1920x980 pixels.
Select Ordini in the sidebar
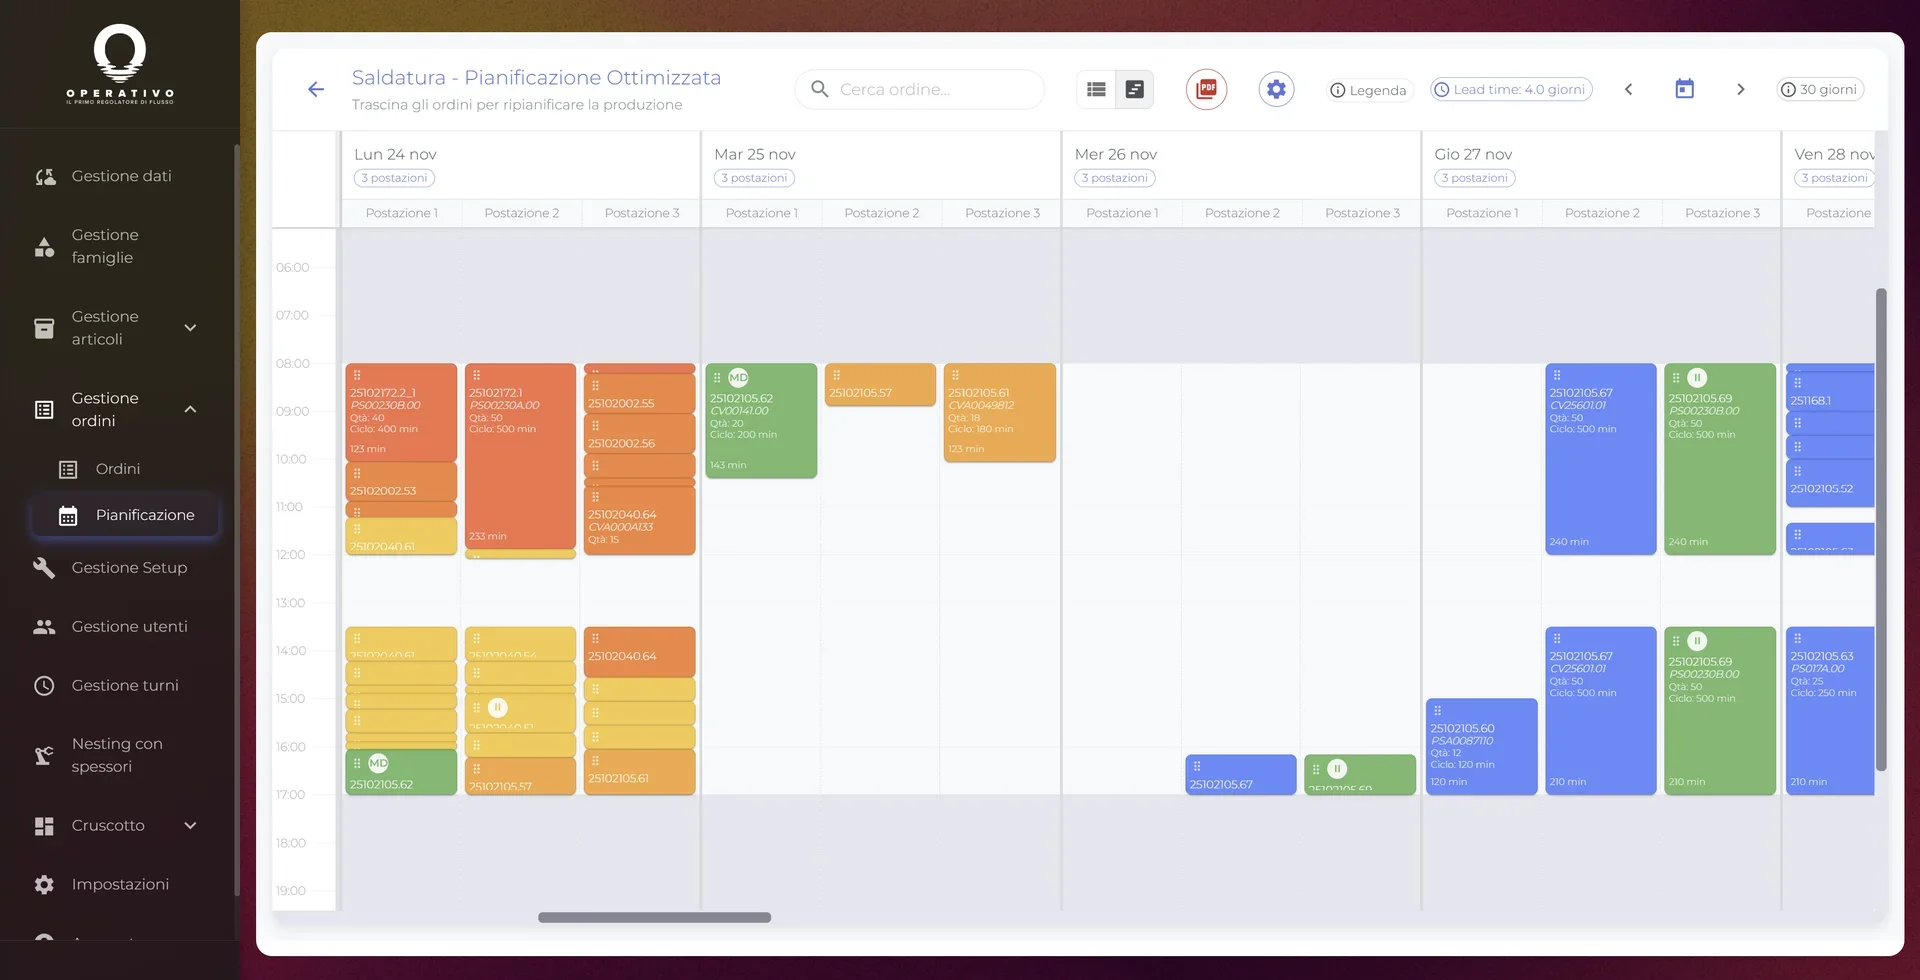(x=117, y=468)
